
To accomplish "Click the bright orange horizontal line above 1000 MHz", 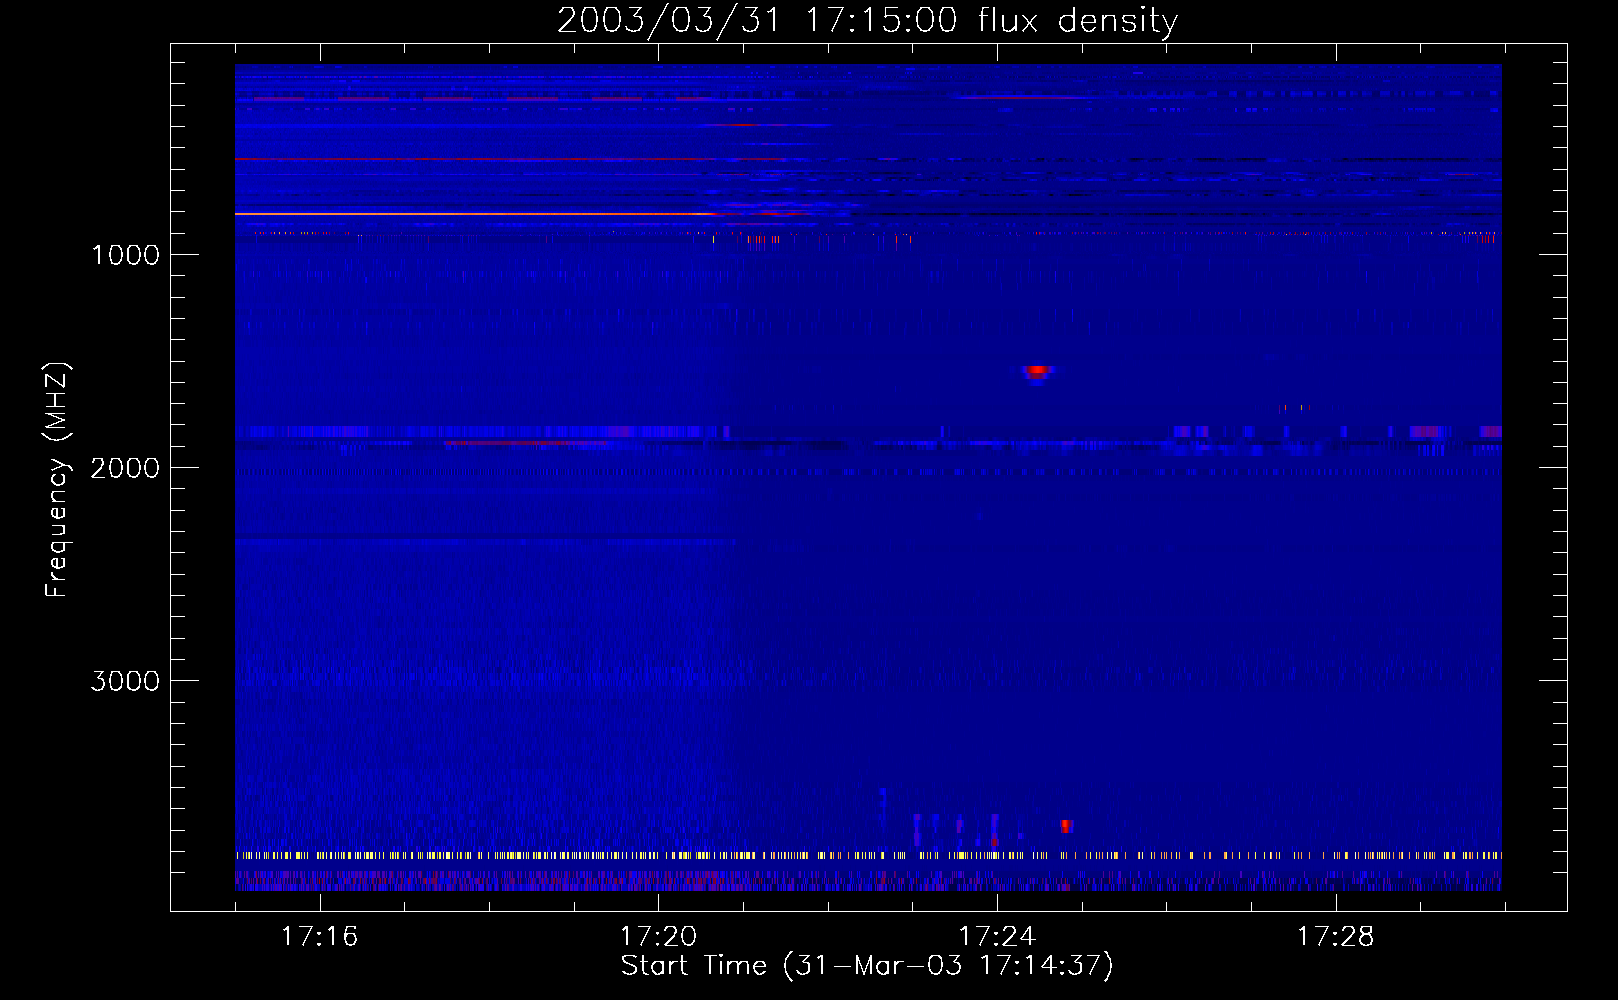I will click(475, 214).
